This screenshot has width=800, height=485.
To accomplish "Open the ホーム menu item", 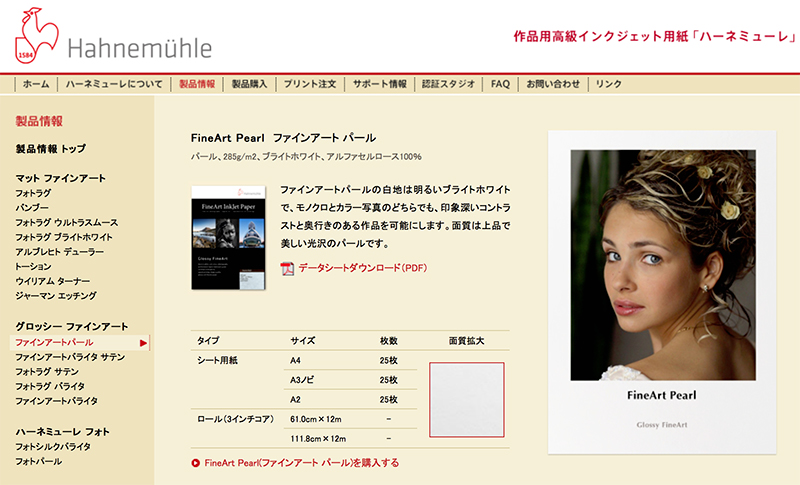I will click(x=36, y=84).
